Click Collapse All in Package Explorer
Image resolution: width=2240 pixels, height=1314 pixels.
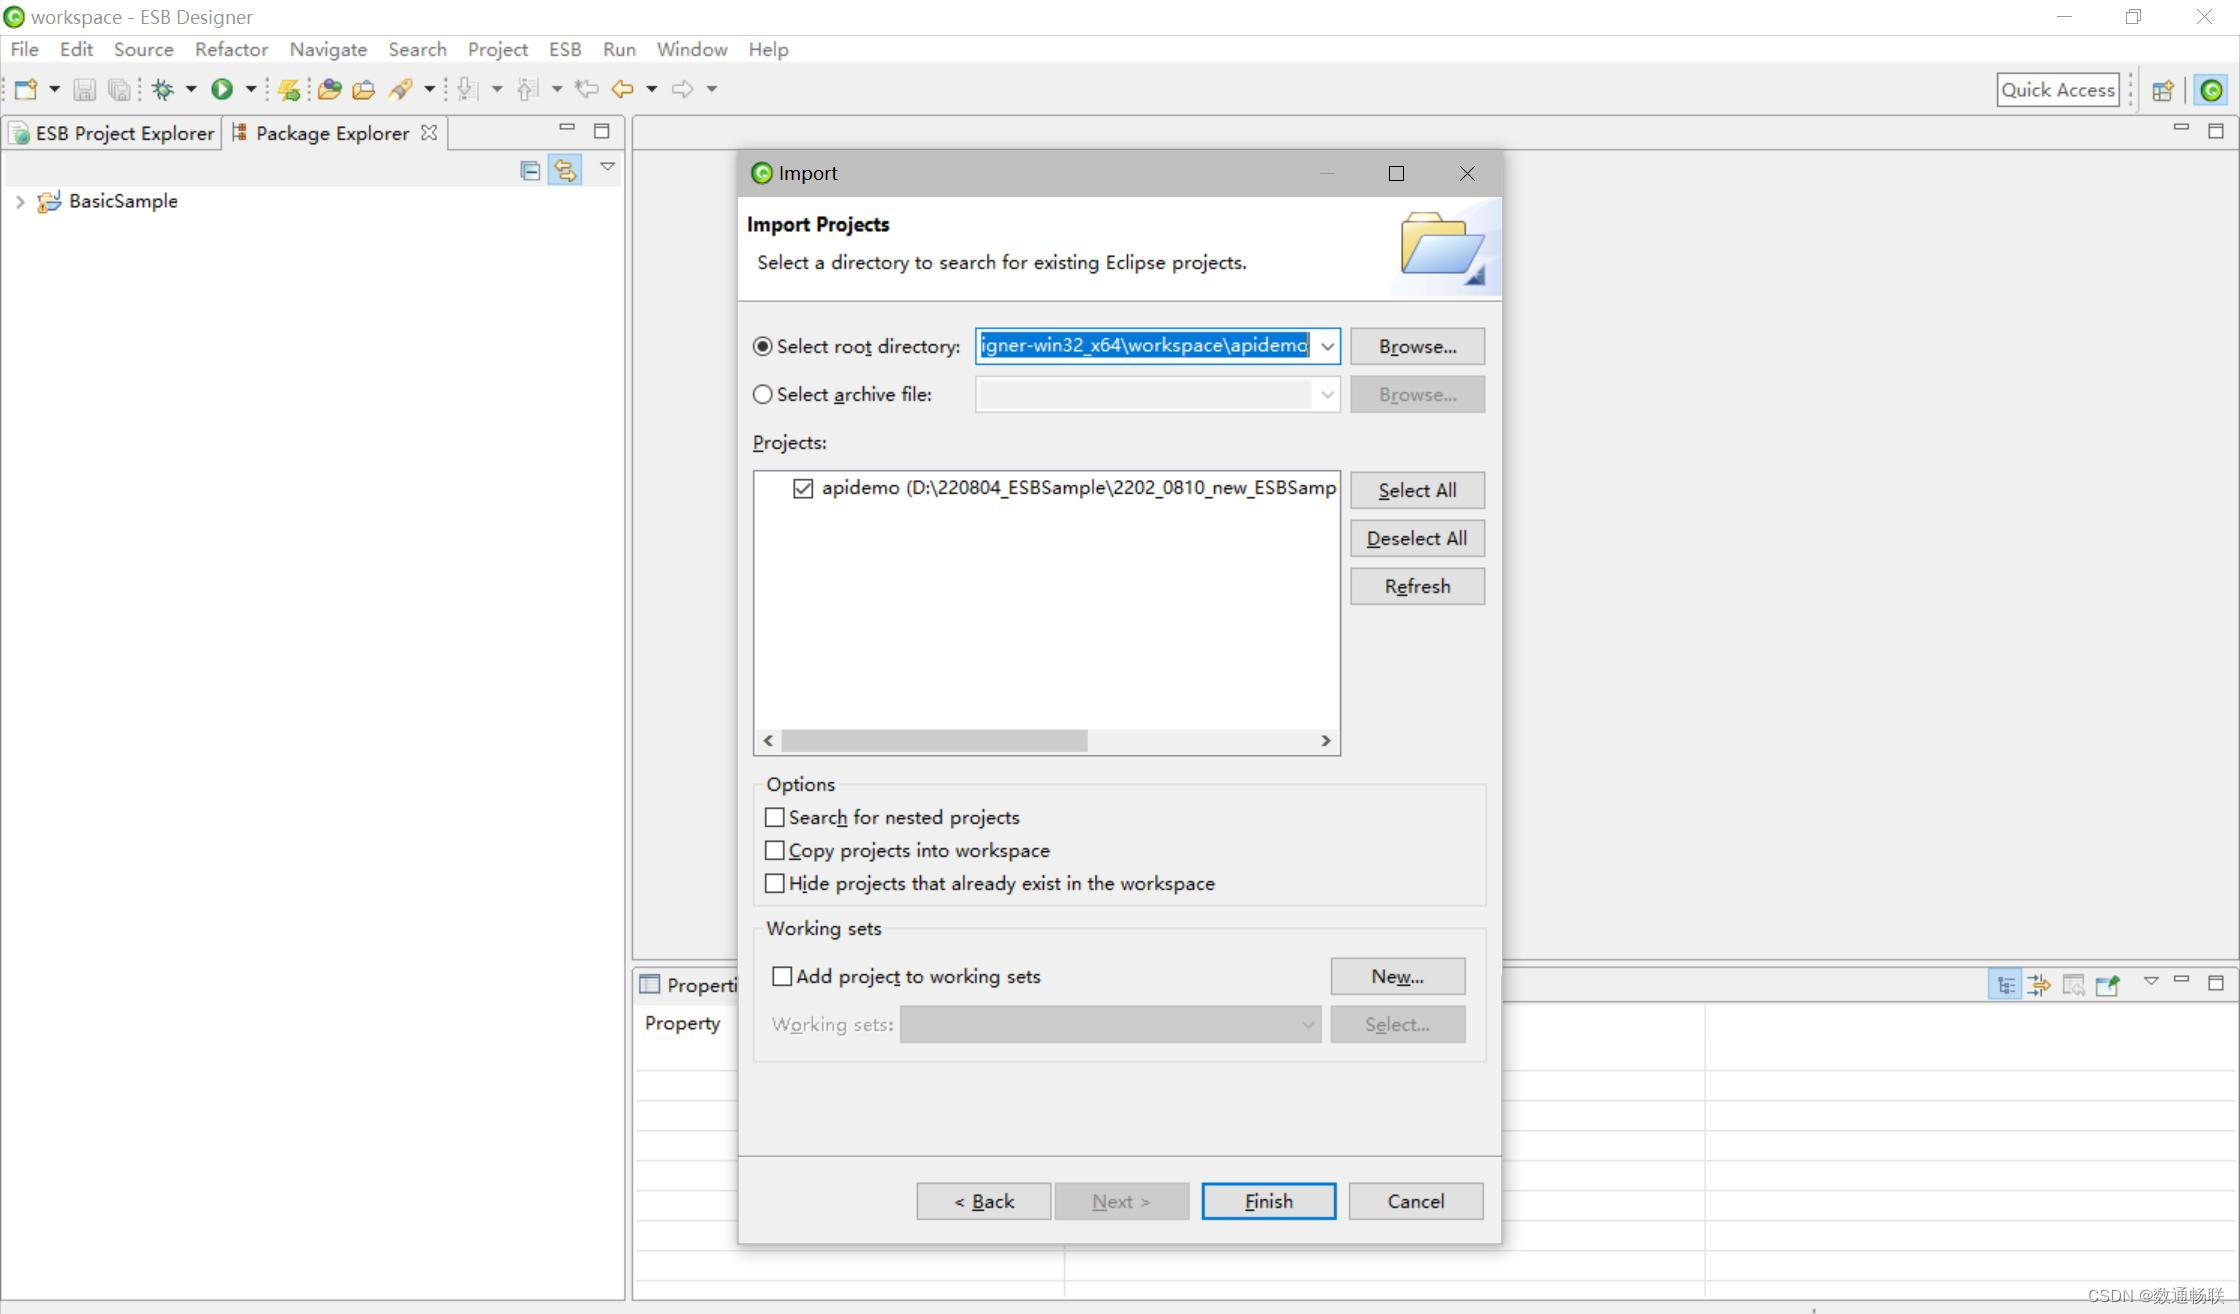click(530, 170)
